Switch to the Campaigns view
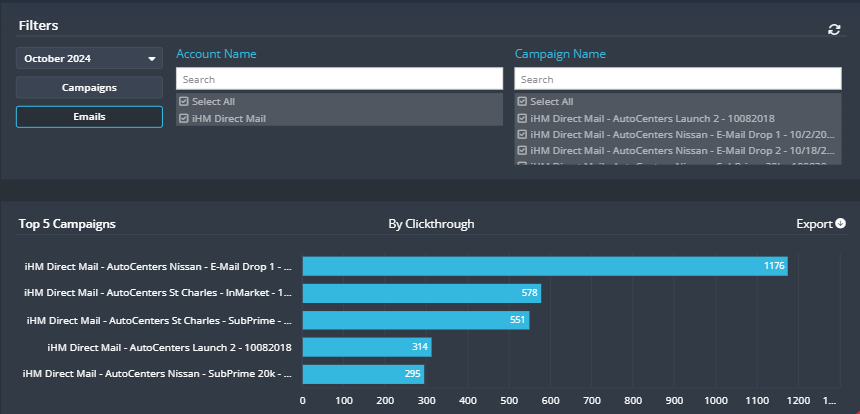The image size is (860, 414). [x=89, y=87]
